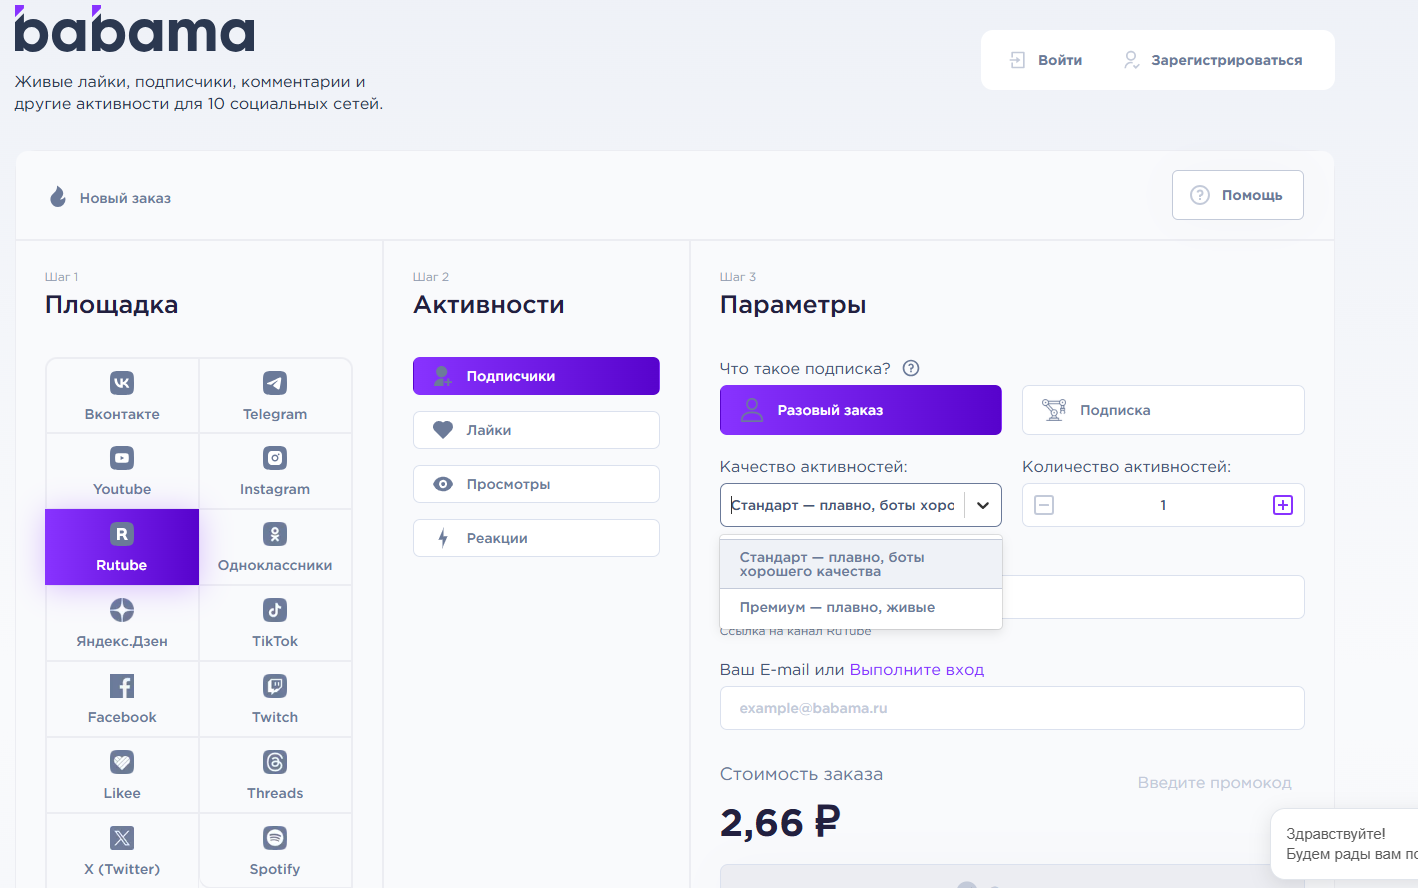Pick the Instagram platform icon
This screenshot has height=888, width=1418.
(275, 458)
